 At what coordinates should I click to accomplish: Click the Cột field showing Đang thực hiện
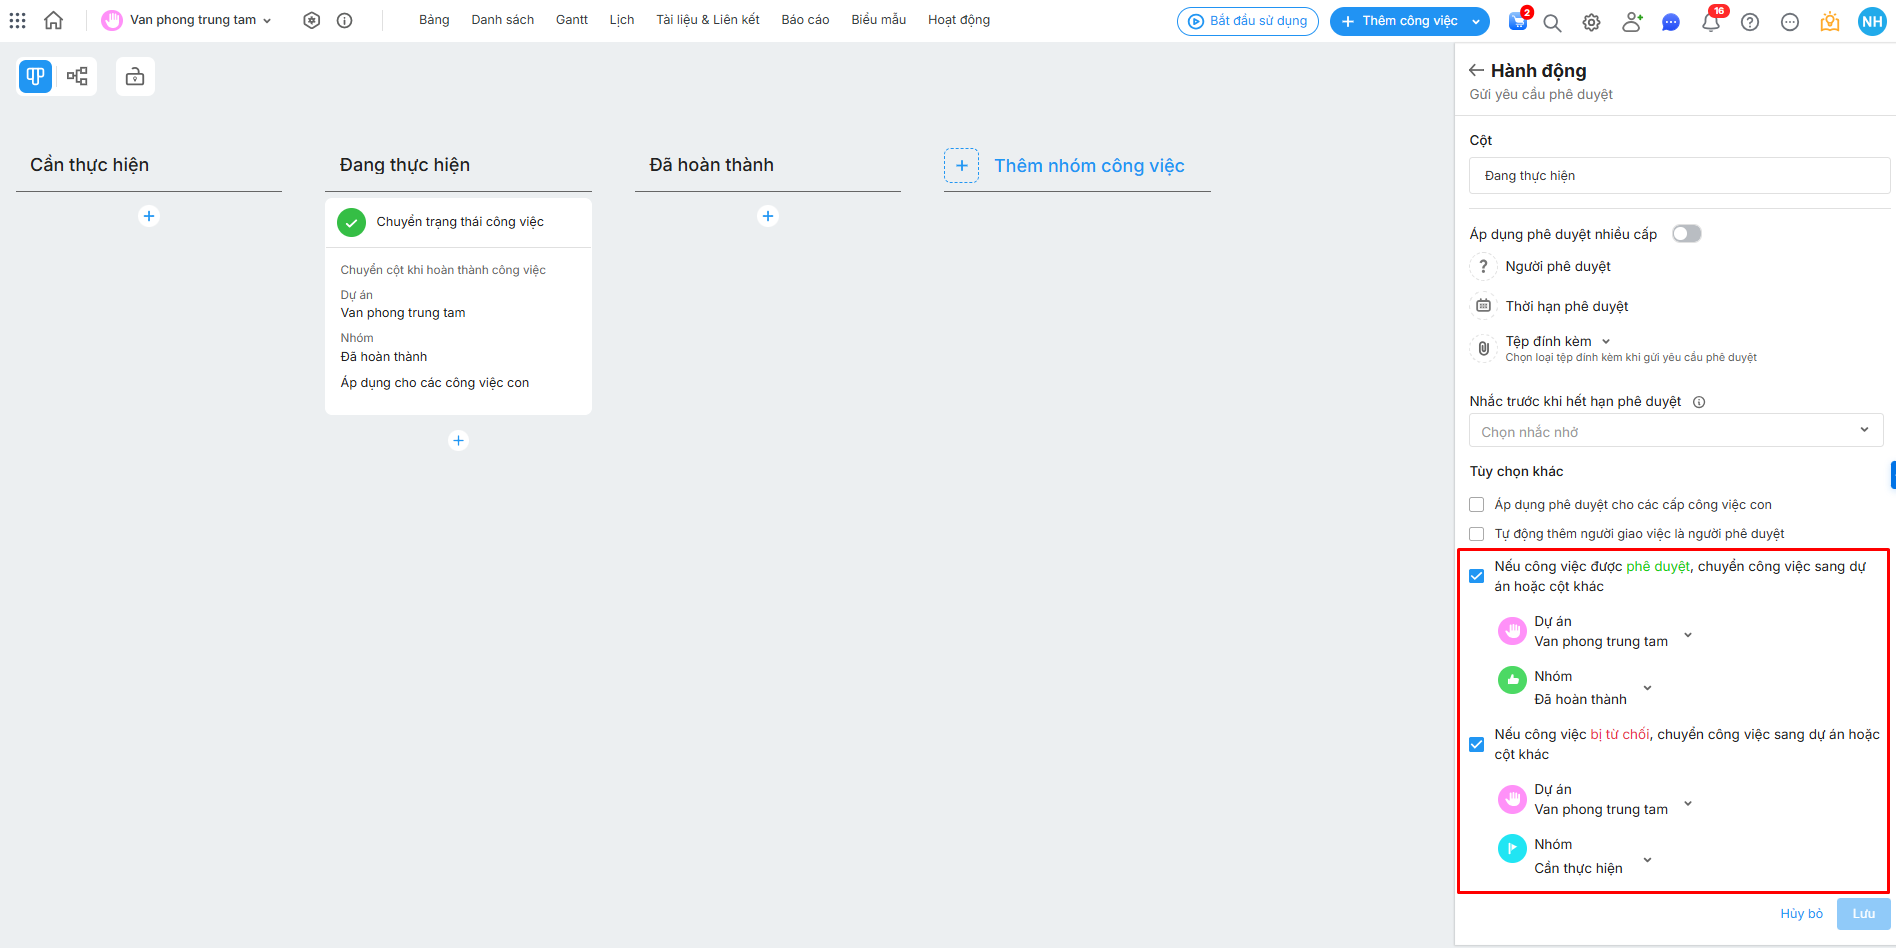1680,176
